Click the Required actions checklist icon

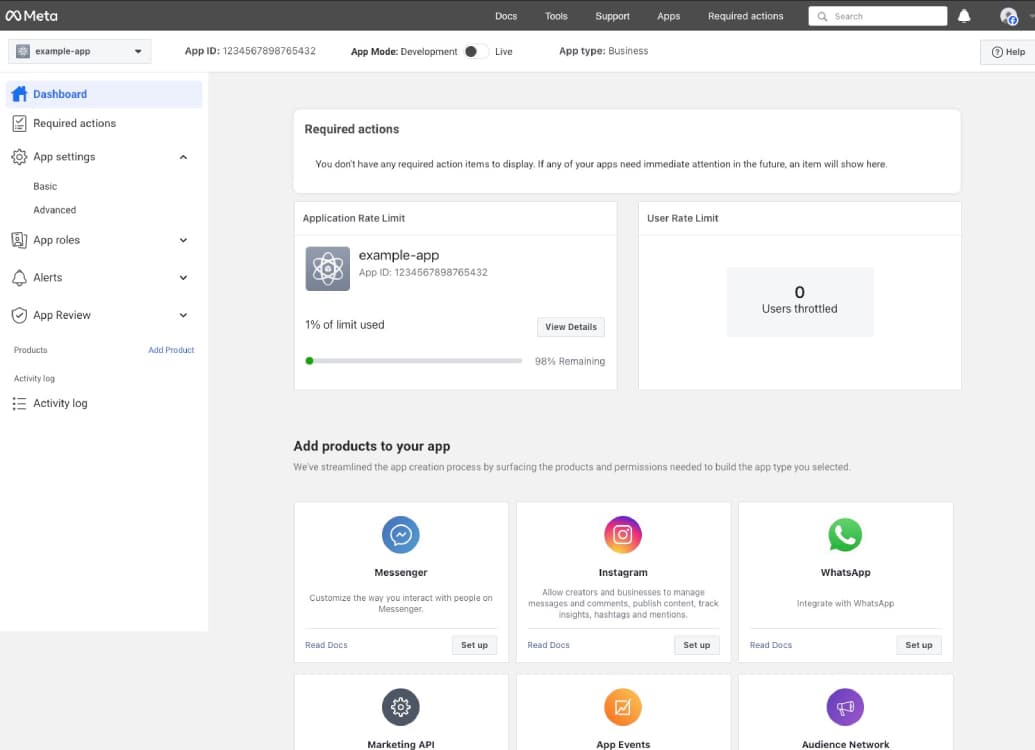click(20, 123)
